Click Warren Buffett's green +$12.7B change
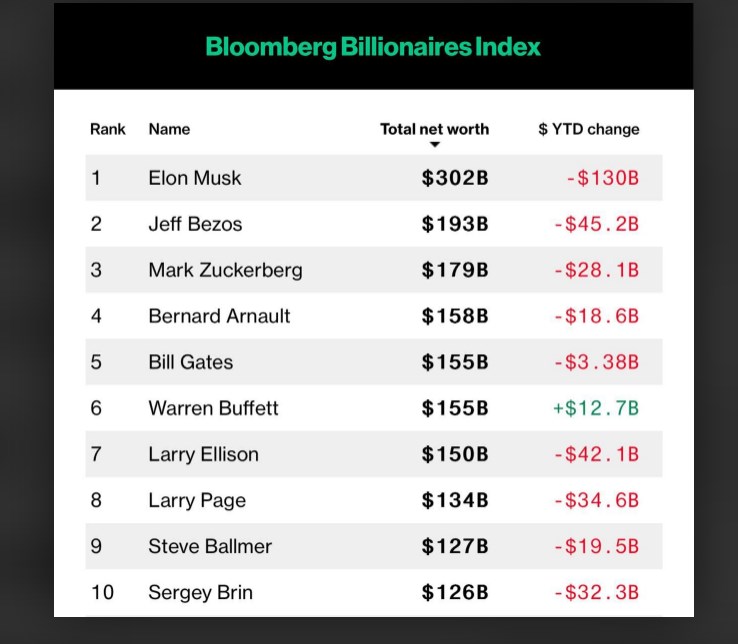Screen dimensions: 738x644 point(596,408)
